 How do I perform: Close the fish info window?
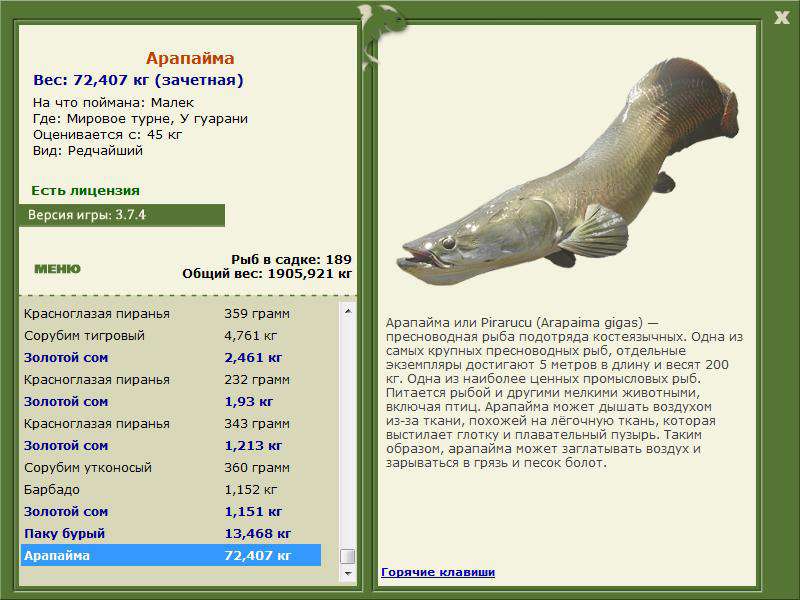[x=781, y=15]
